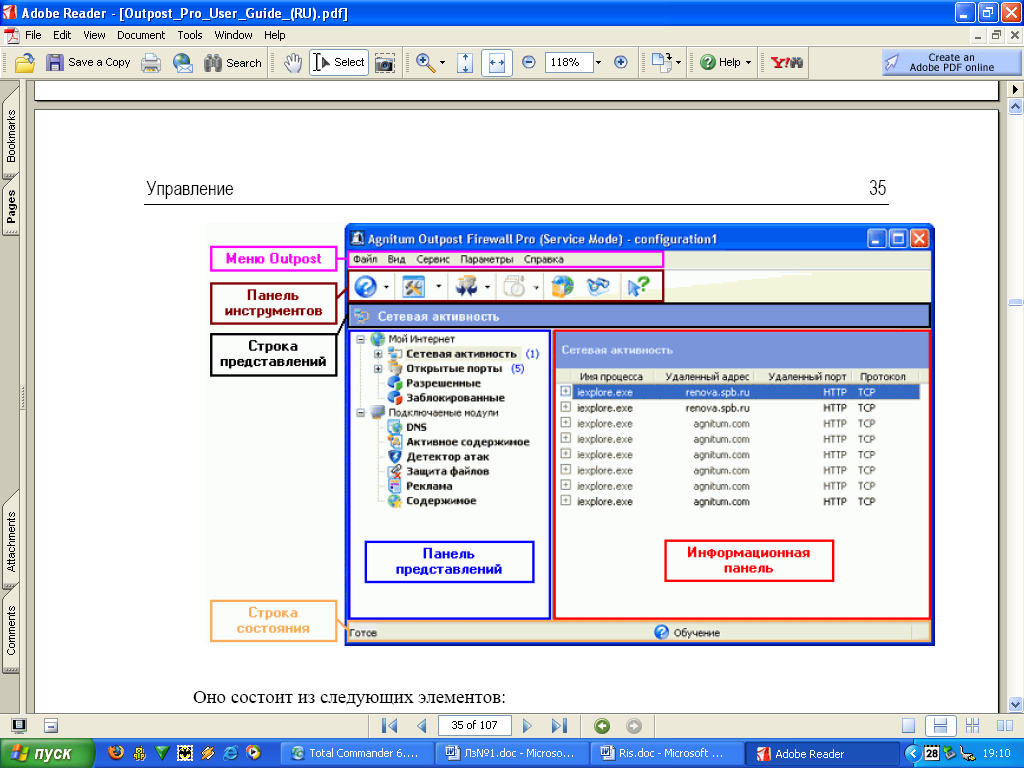Switch to Single Page layout
Image resolution: width=1024 pixels, height=768 pixels.
coord(908,726)
